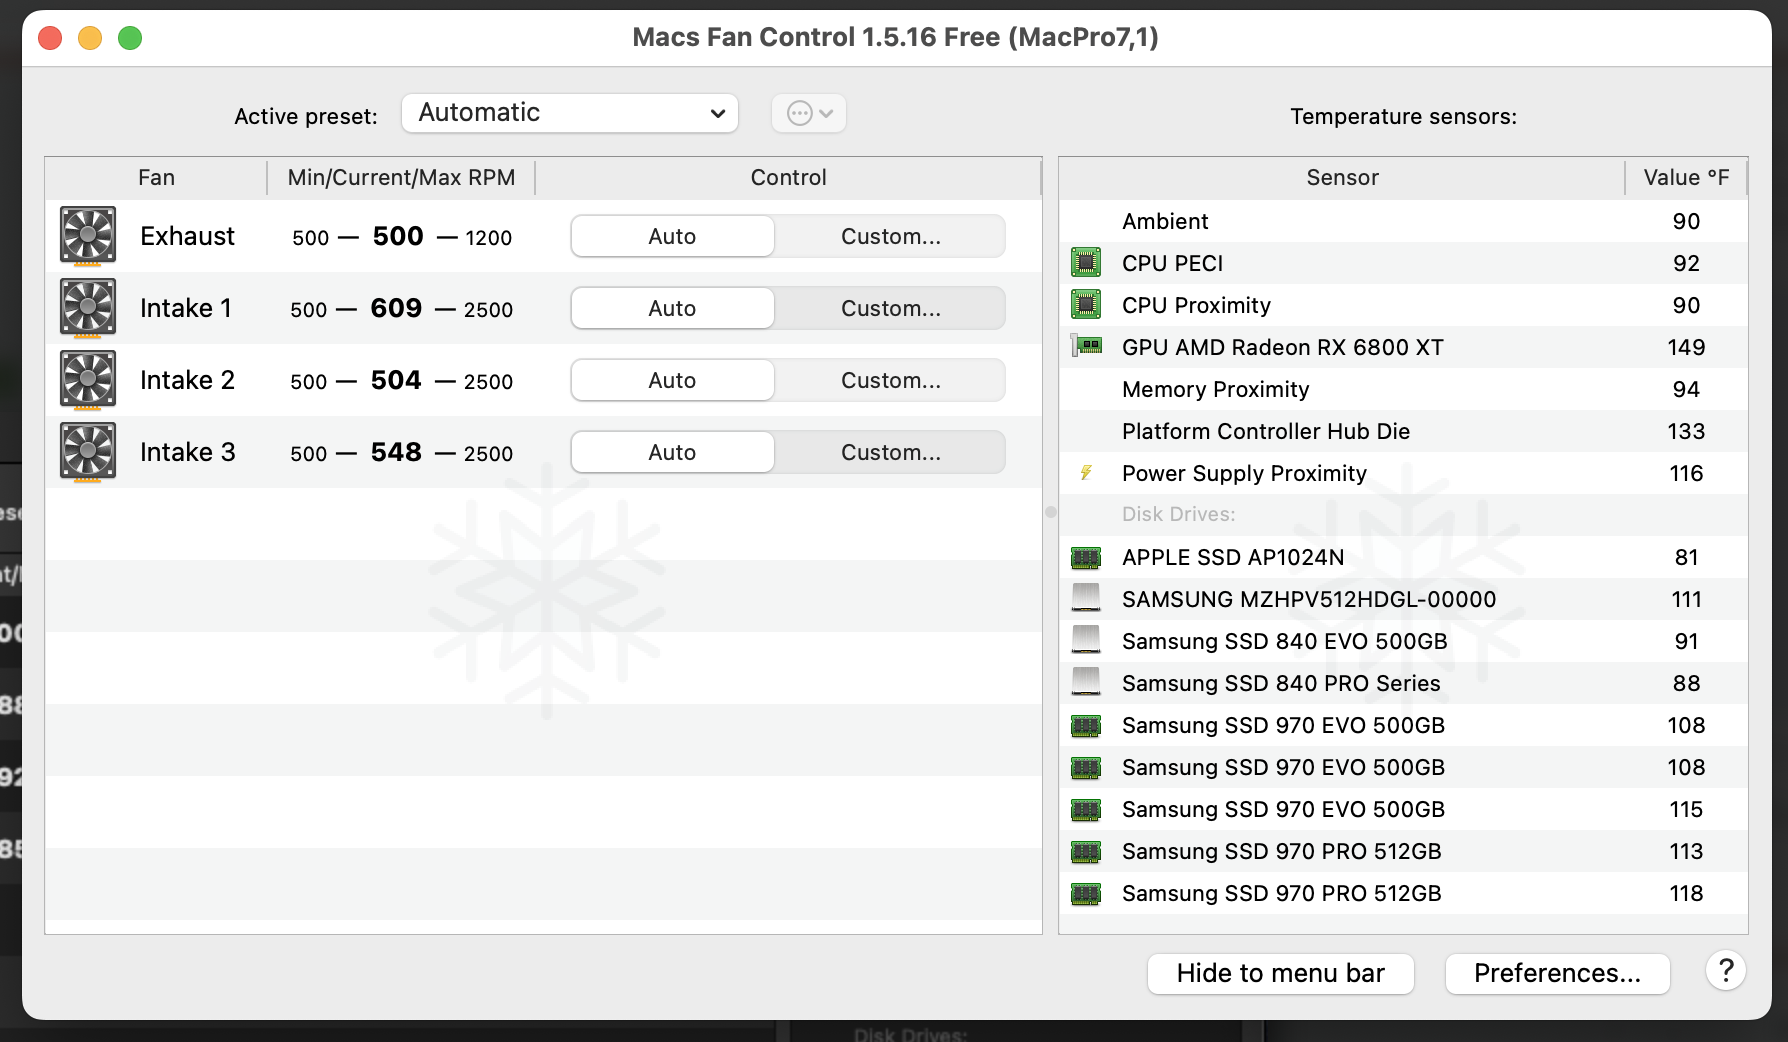The height and width of the screenshot is (1042, 1788).
Task: Click the Disk Drives section label
Action: (x=1178, y=514)
